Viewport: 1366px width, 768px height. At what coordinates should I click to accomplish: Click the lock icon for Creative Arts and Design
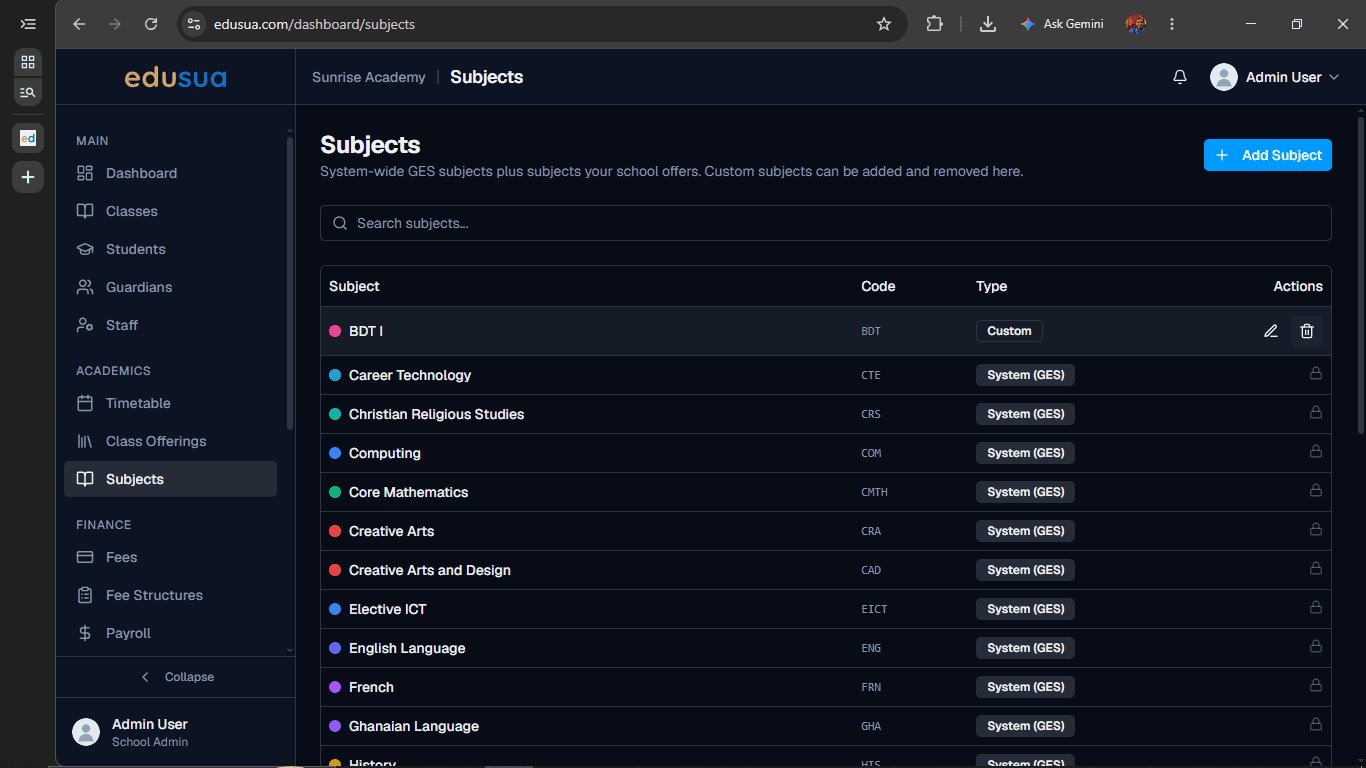point(1316,568)
